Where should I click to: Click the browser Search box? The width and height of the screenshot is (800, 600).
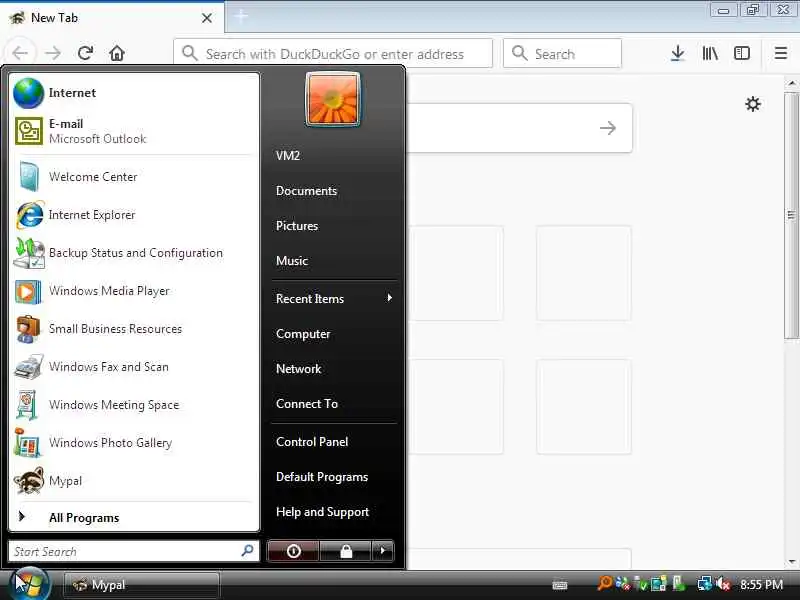point(562,54)
